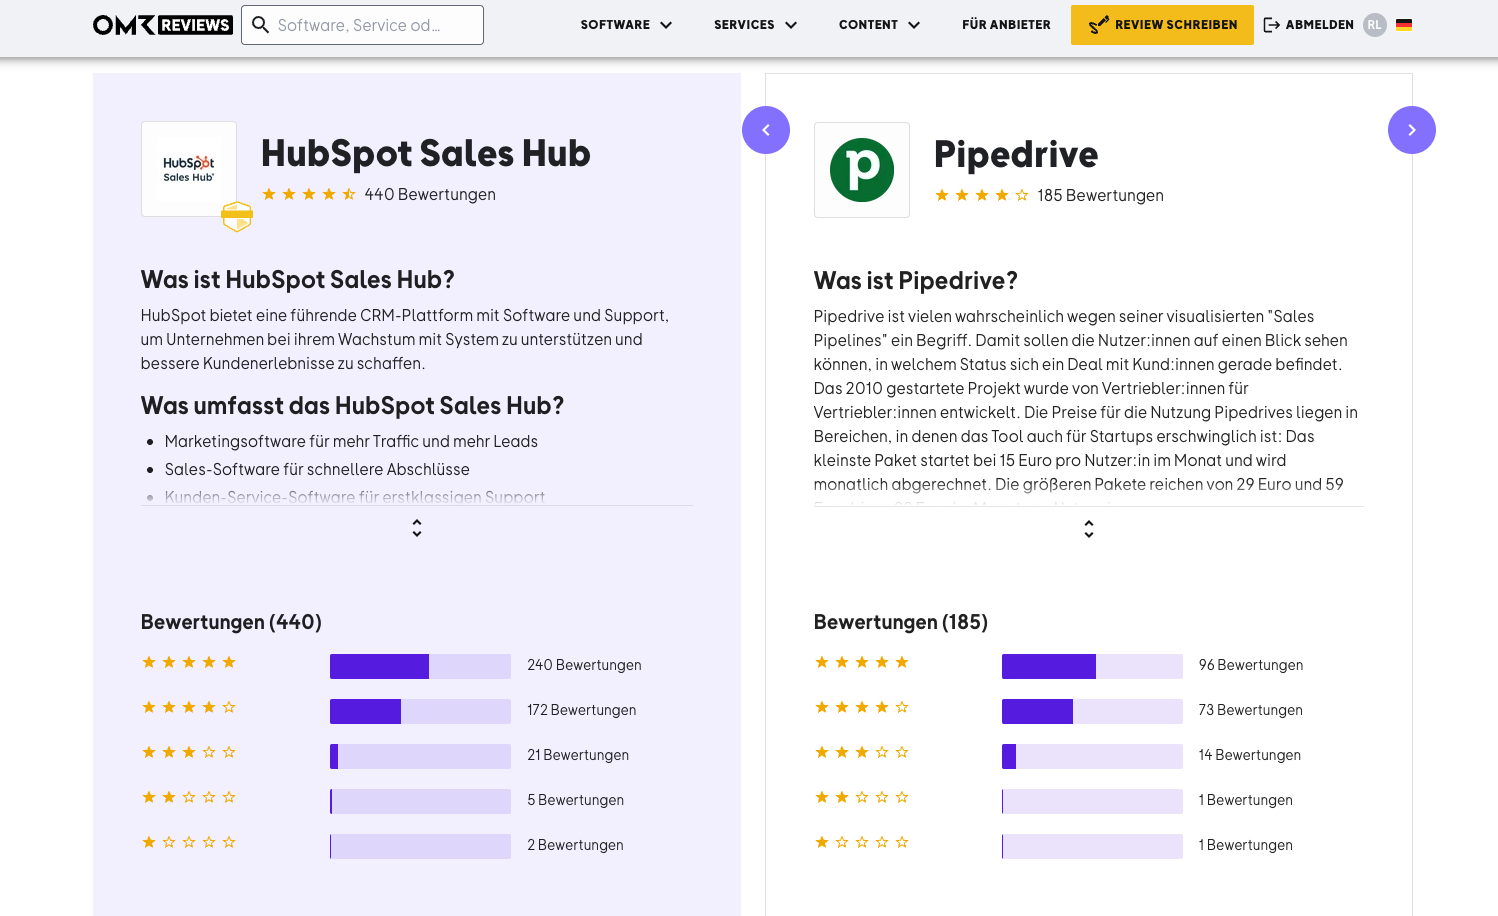Open the CONTENT dropdown menu
Viewport: 1498px width, 916px height.
tap(879, 25)
